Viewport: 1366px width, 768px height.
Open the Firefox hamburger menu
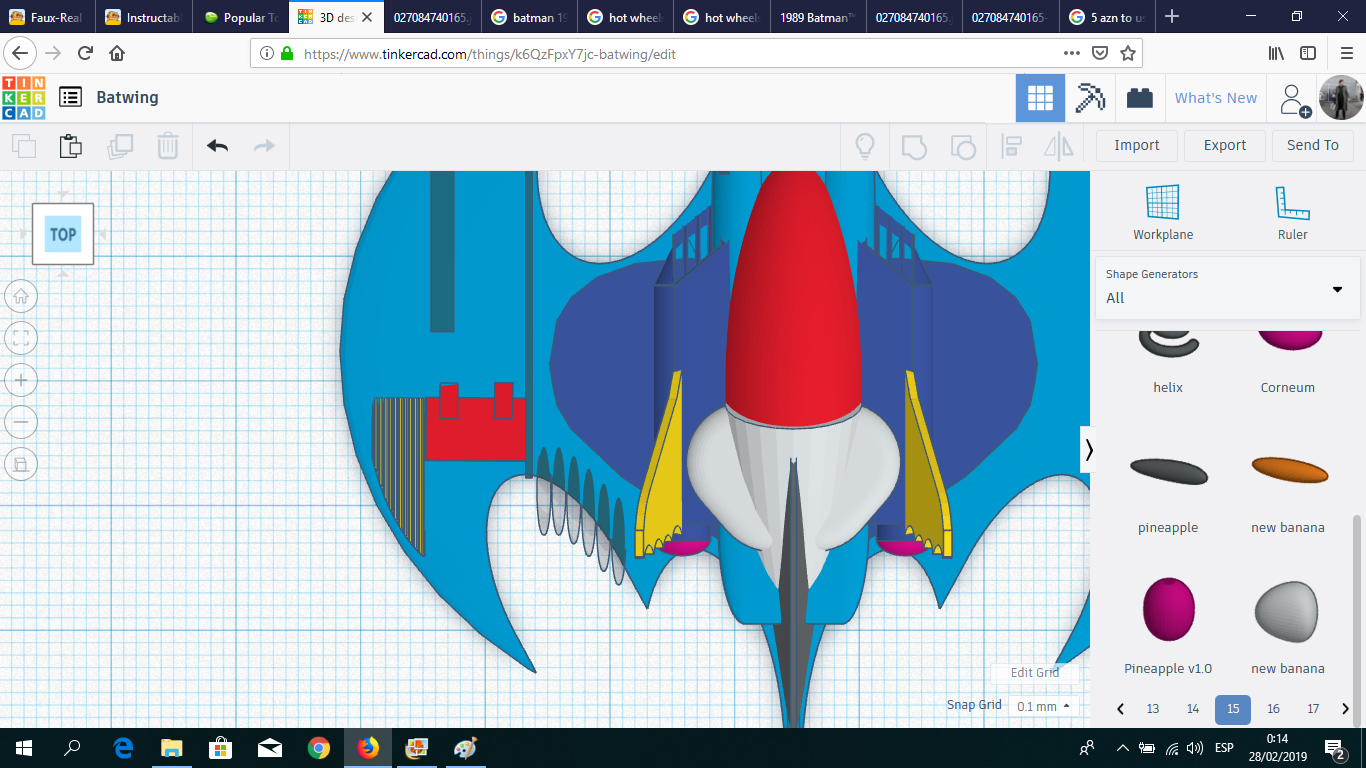(1346, 54)
